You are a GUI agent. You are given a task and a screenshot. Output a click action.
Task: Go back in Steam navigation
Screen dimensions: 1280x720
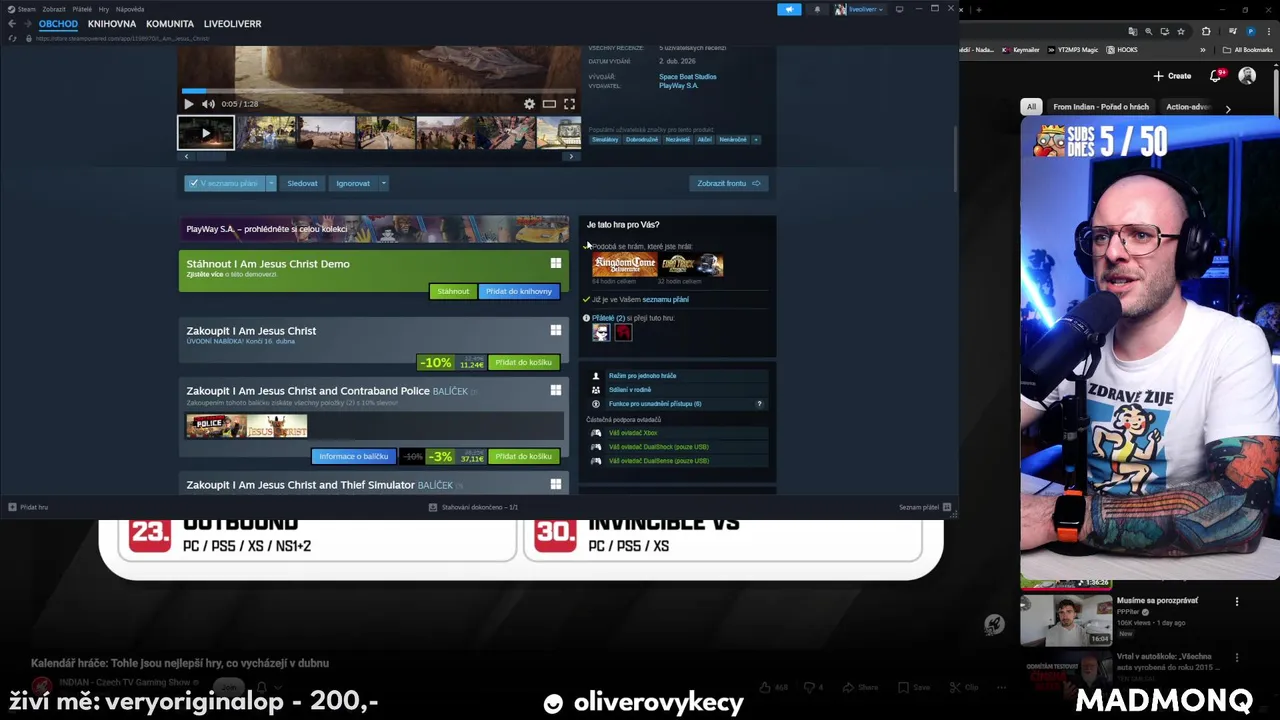(x=12, y=23)
